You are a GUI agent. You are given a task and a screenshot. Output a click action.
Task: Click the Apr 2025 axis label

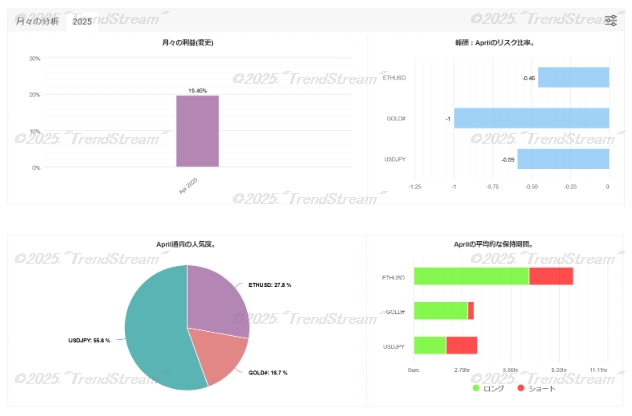tap(188, 185)
